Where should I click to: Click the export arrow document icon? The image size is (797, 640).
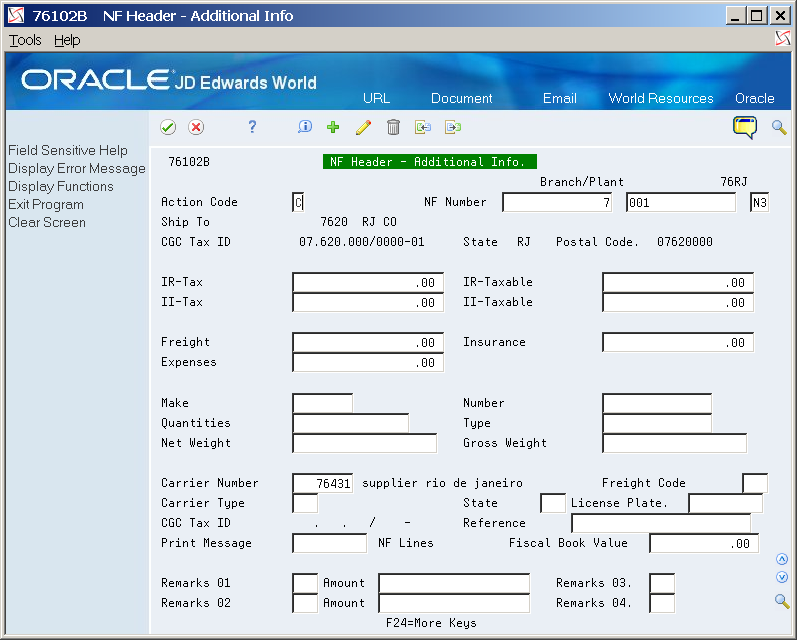452,127
